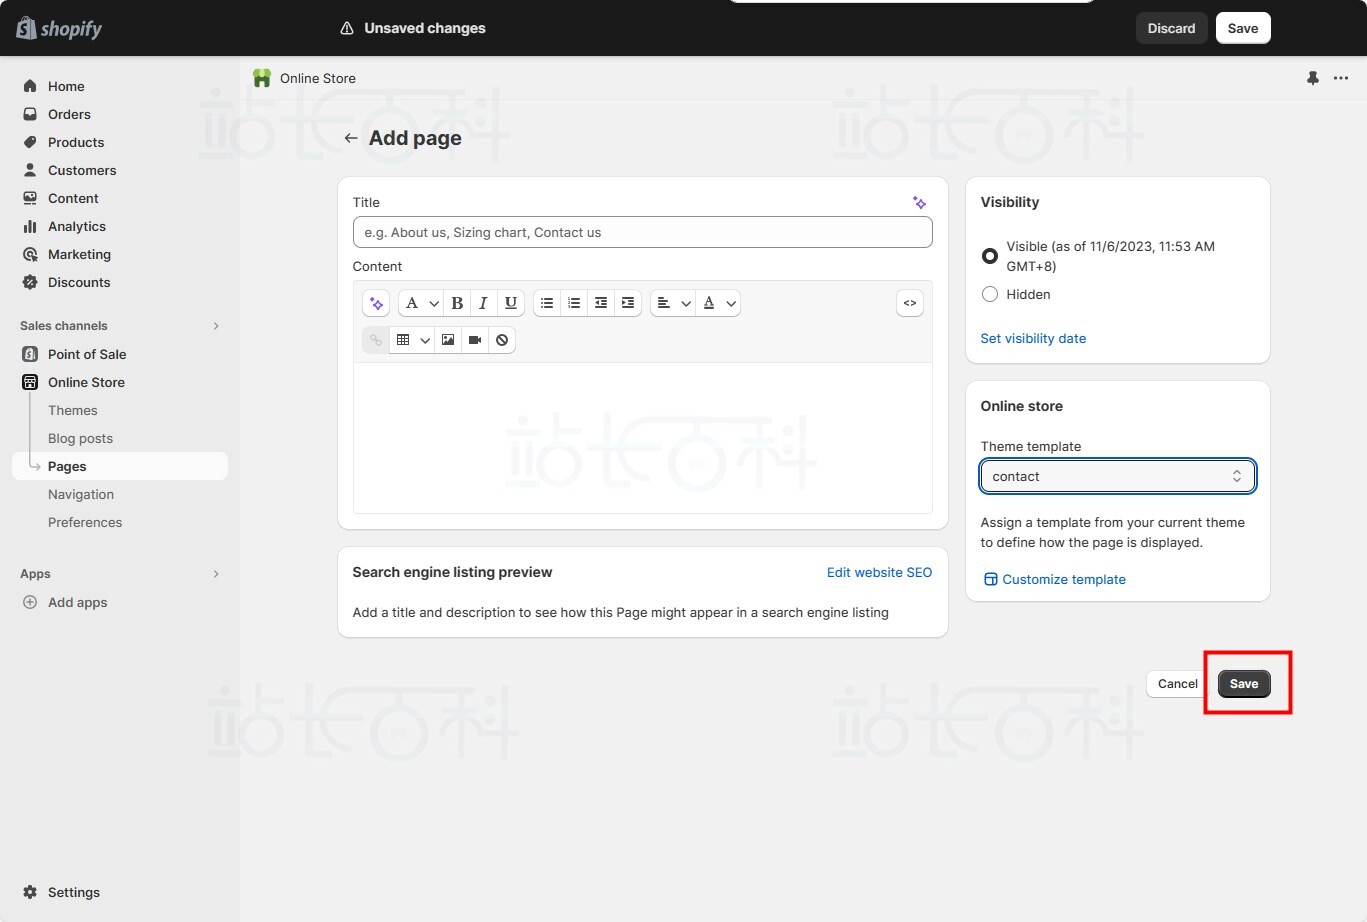Select the Hidden visibility option
Viewport: 1367px width, 922px height.
tap(990, 294)
